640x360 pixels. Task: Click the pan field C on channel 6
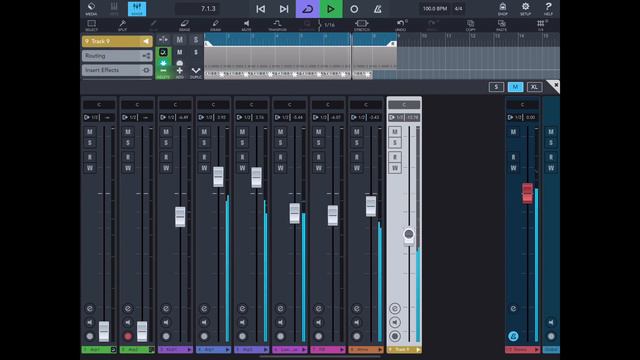289,105
